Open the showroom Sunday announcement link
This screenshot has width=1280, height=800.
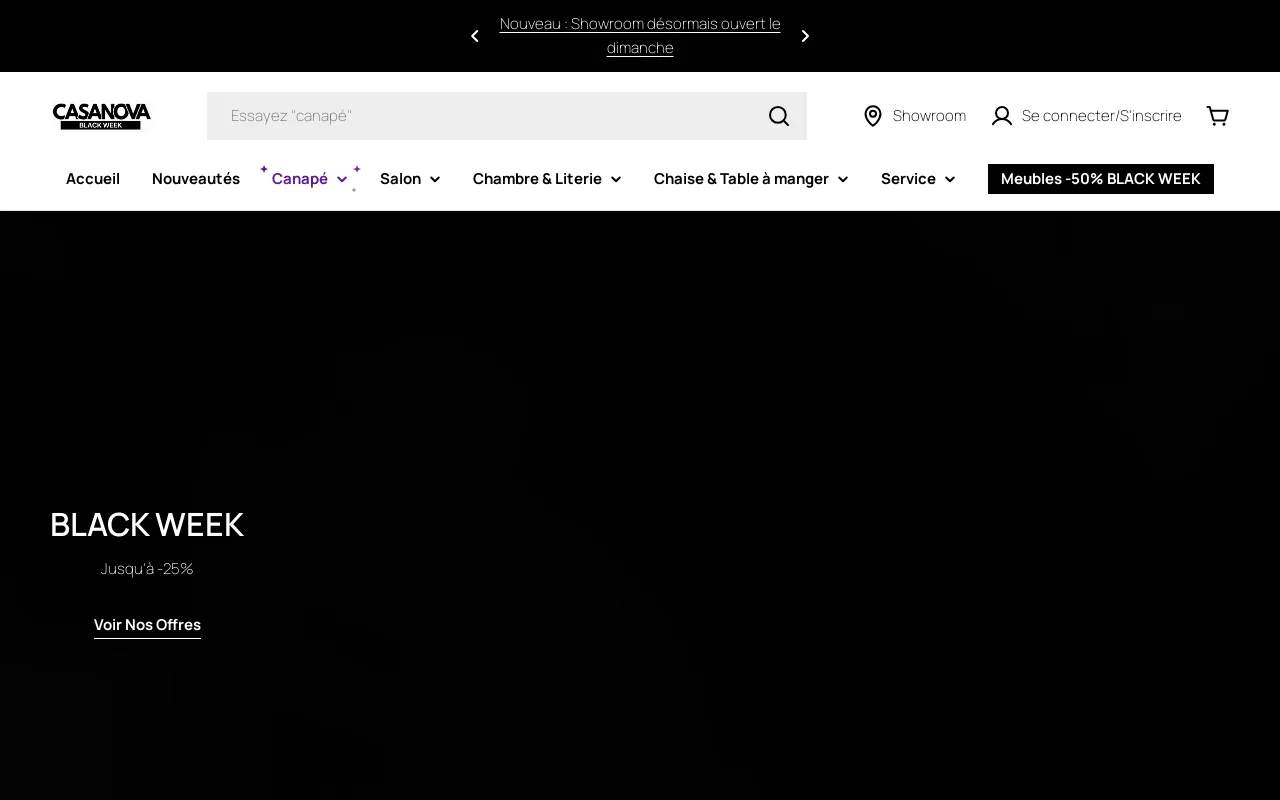[640, 36]
